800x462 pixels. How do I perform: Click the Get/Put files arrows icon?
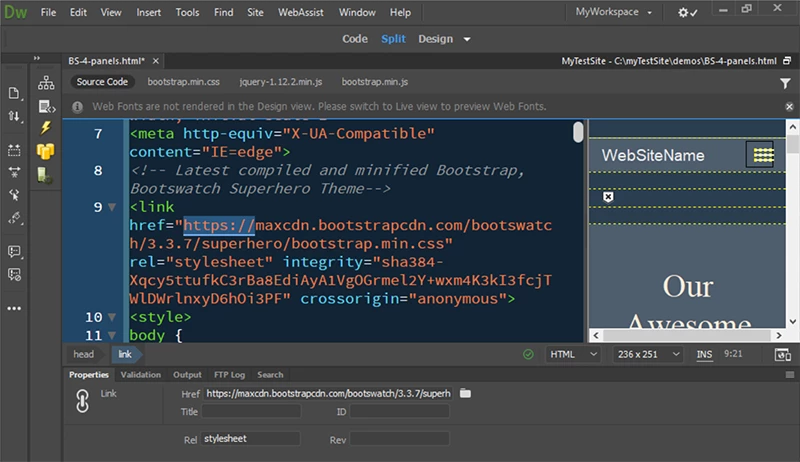pyautogui.click(x=14, y=116)
